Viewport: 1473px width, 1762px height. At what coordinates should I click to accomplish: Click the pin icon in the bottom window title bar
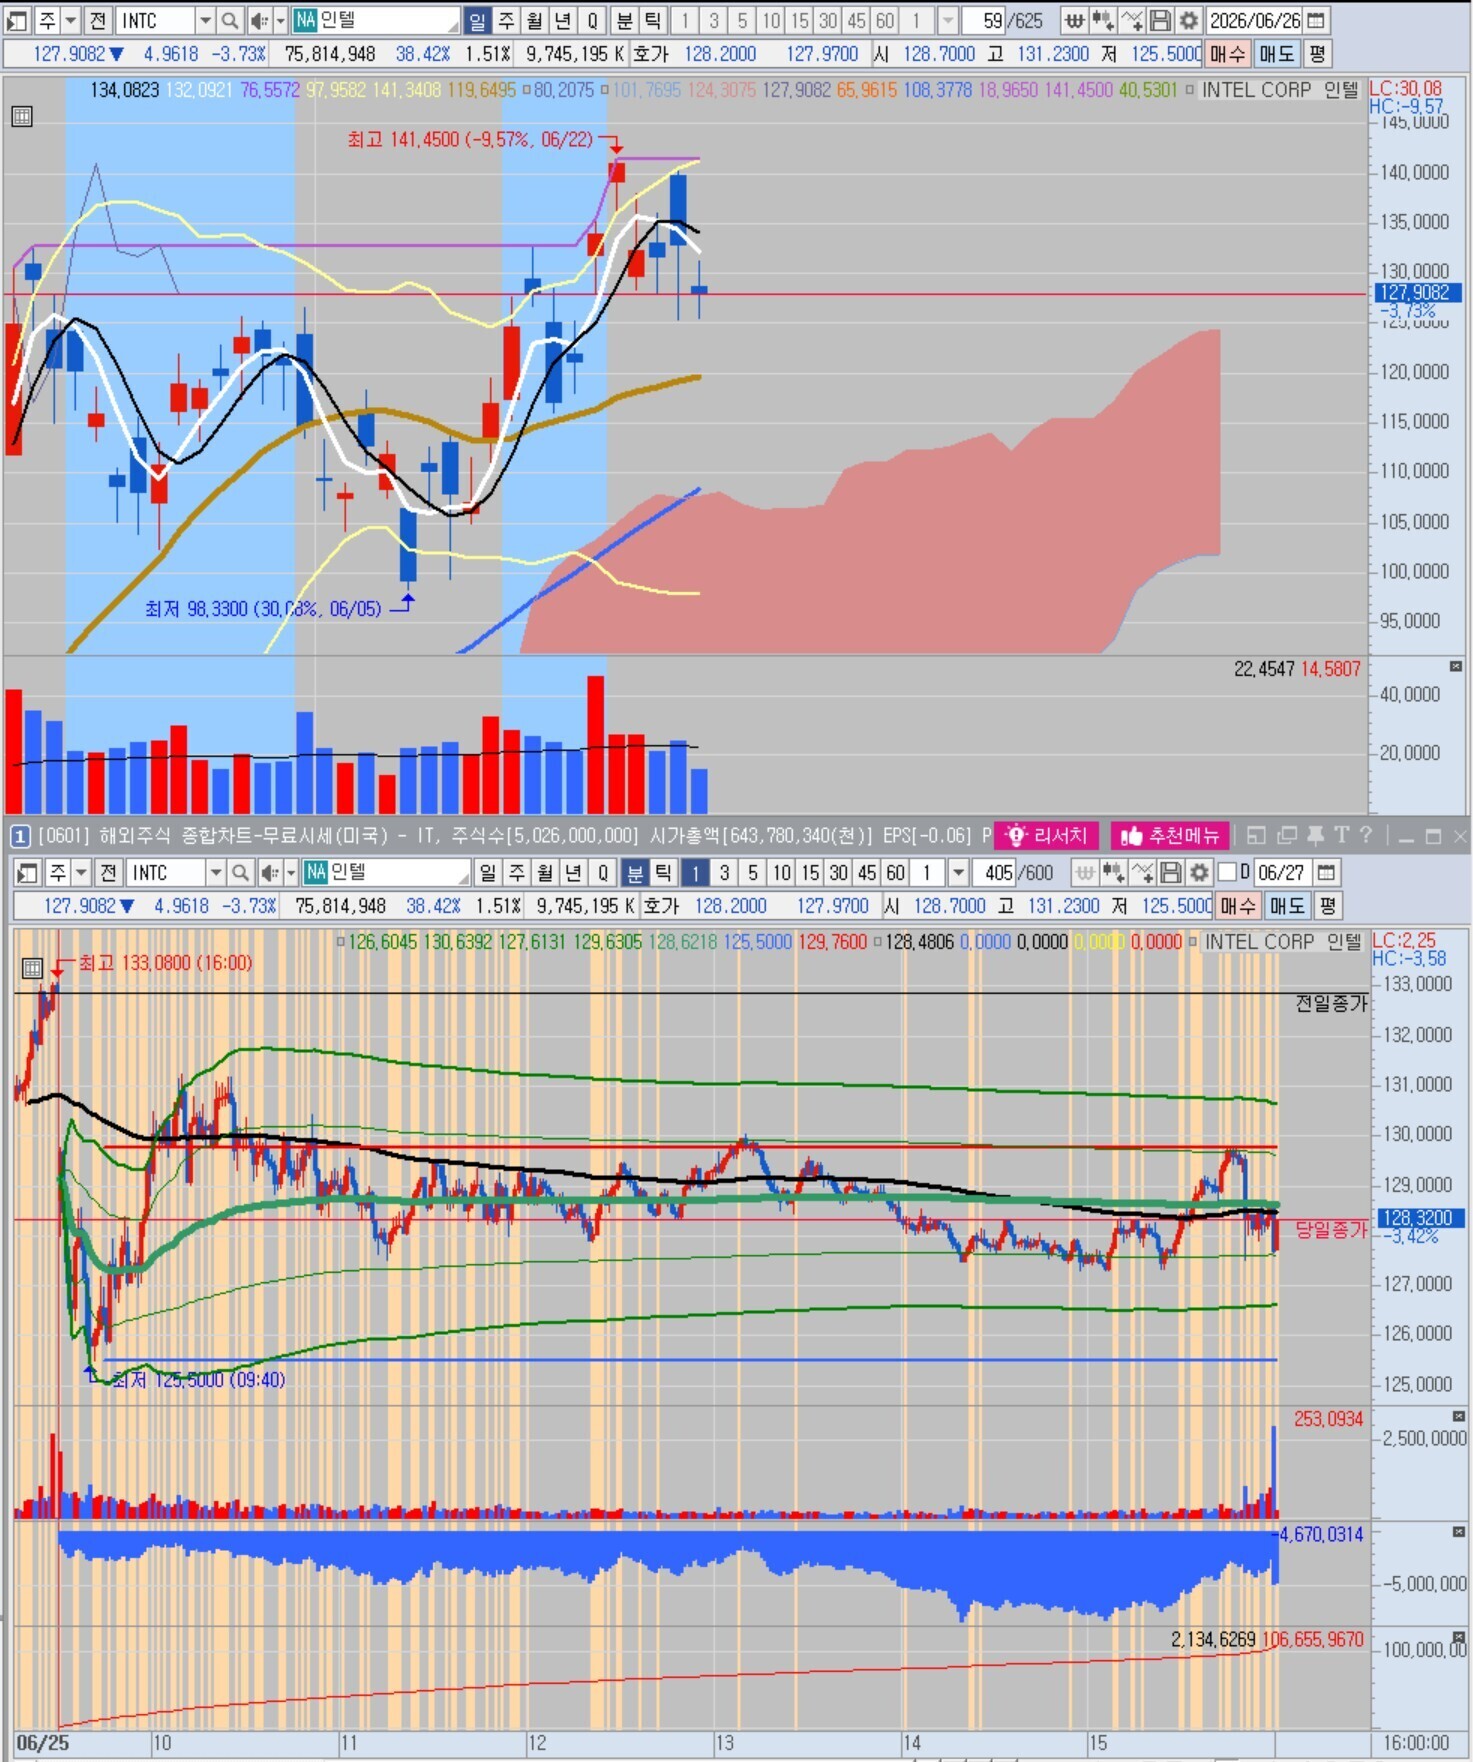(1315, 835)
